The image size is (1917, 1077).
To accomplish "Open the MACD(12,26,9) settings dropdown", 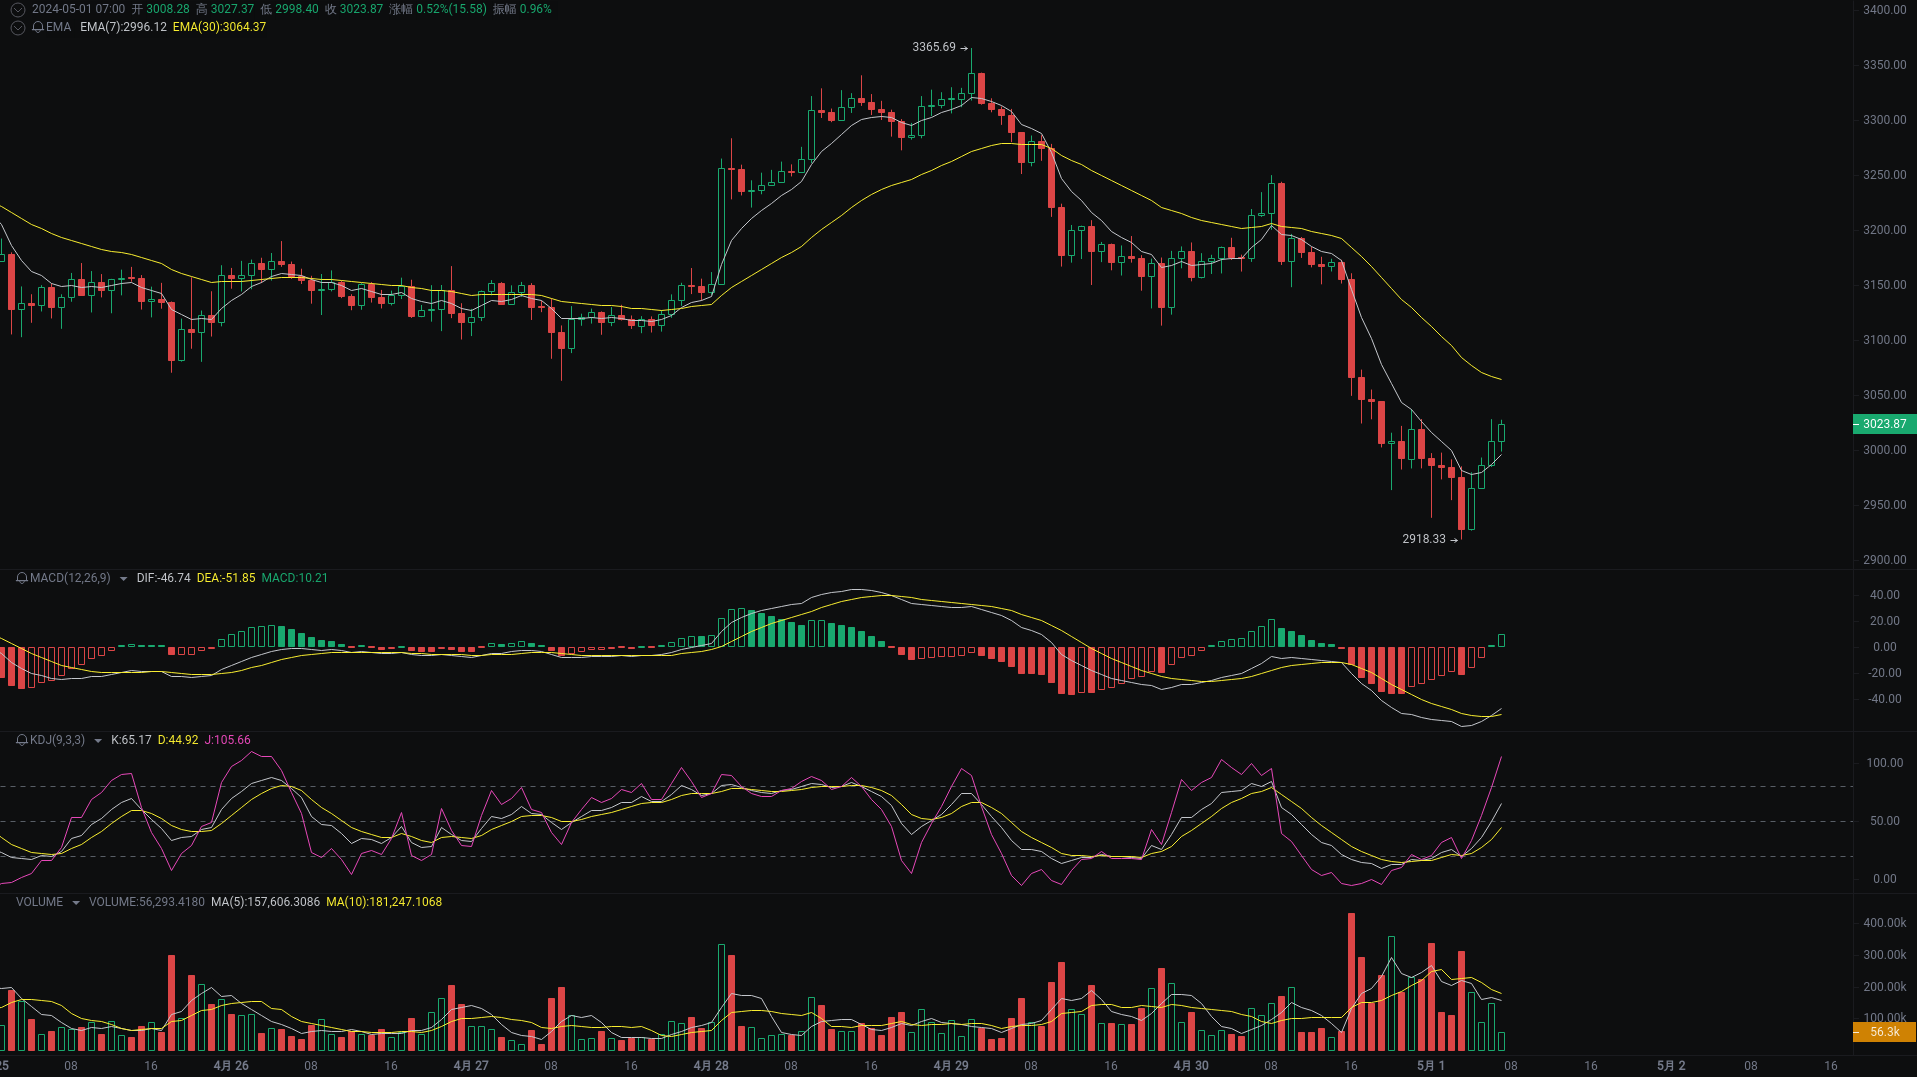I will [x=123, y=578].
